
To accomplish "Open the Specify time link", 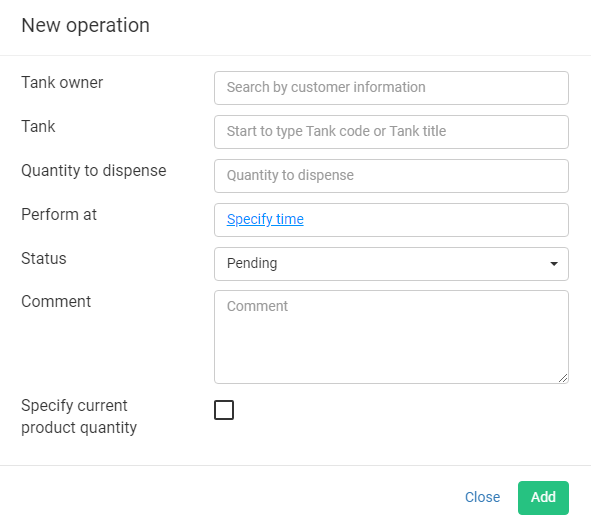I will pos(265,219).
